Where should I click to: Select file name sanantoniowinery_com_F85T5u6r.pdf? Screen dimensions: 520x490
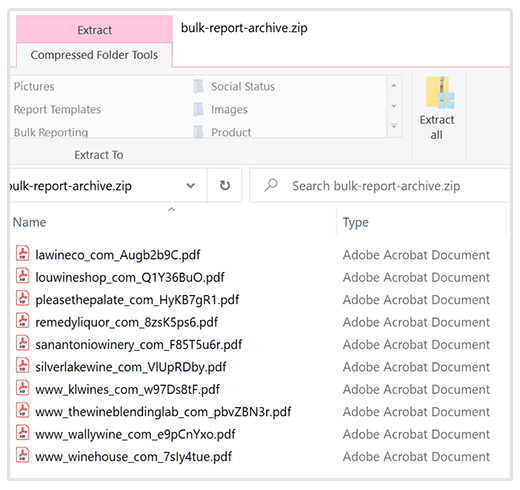(x=139, y=344)
